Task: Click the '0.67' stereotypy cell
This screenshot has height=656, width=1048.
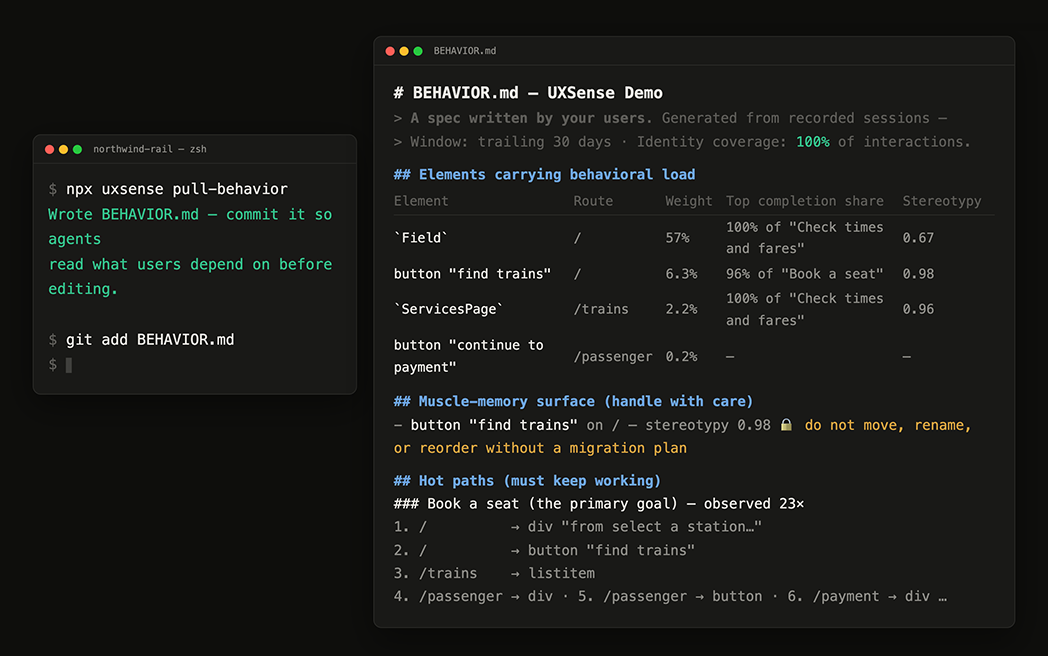Action: click(918, 238)
